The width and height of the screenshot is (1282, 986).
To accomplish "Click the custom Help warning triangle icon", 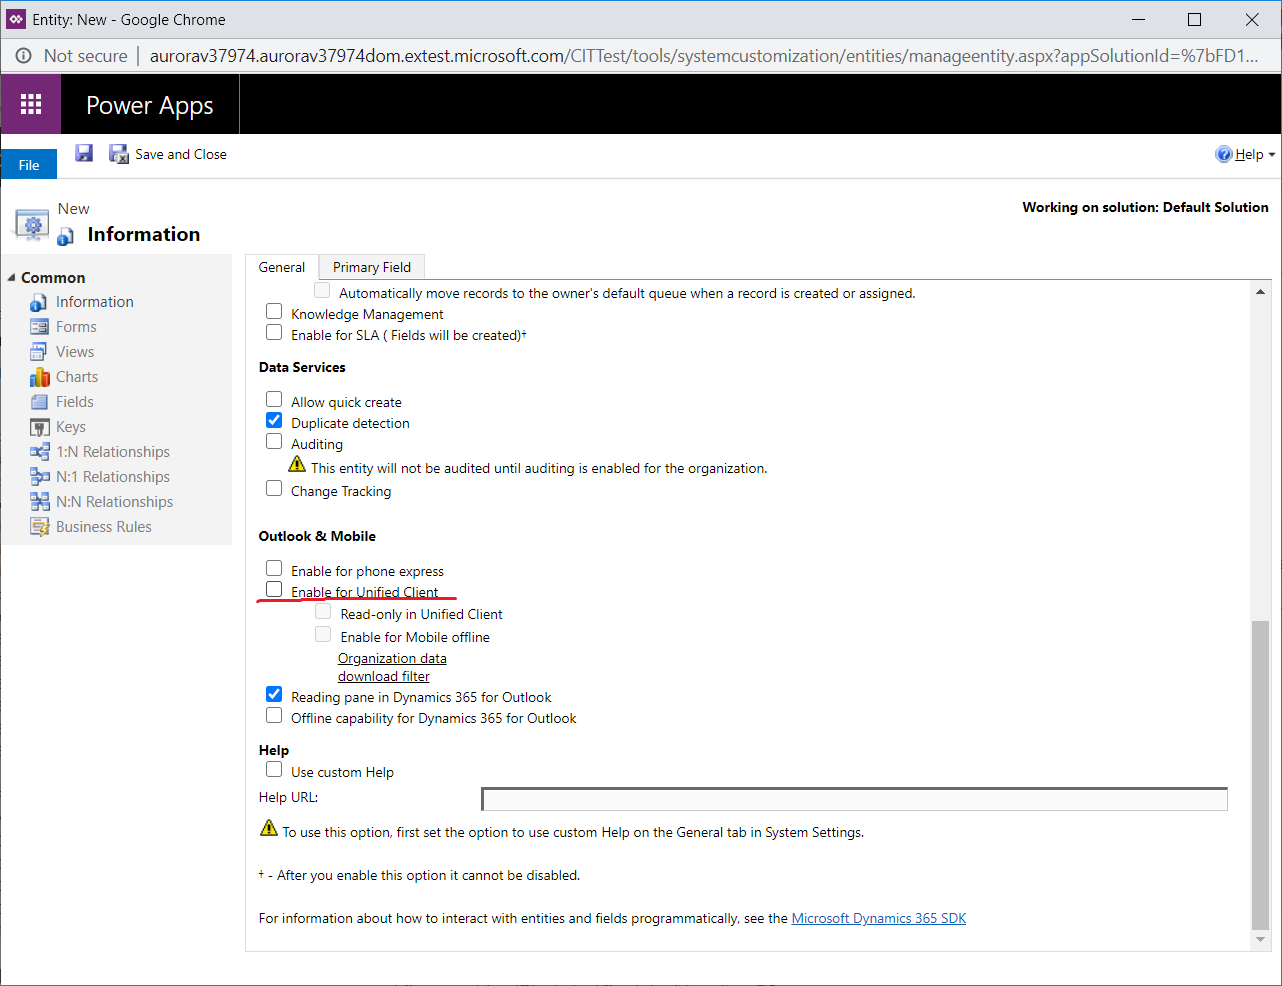I will (x=269, y=828).
